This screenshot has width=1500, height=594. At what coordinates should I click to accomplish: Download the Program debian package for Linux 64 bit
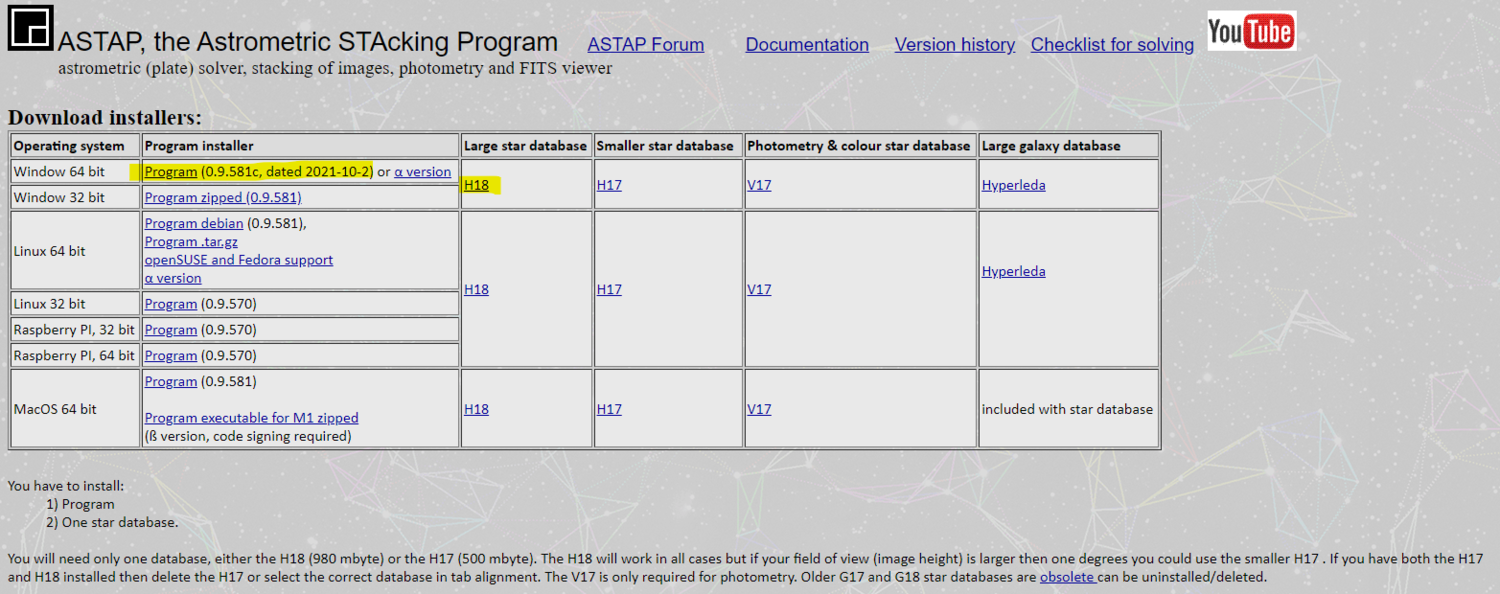[x=194, y=224]
